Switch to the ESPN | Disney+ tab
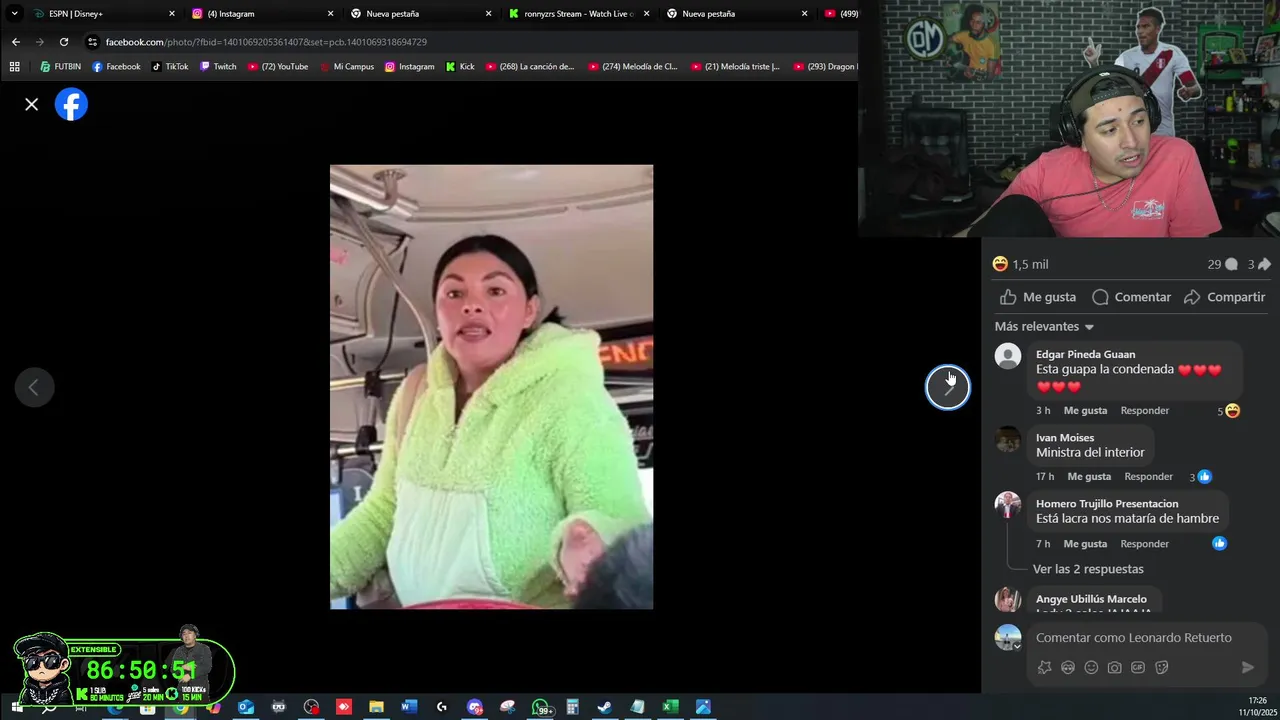The image size is (1280, 720). pos(104,14)
